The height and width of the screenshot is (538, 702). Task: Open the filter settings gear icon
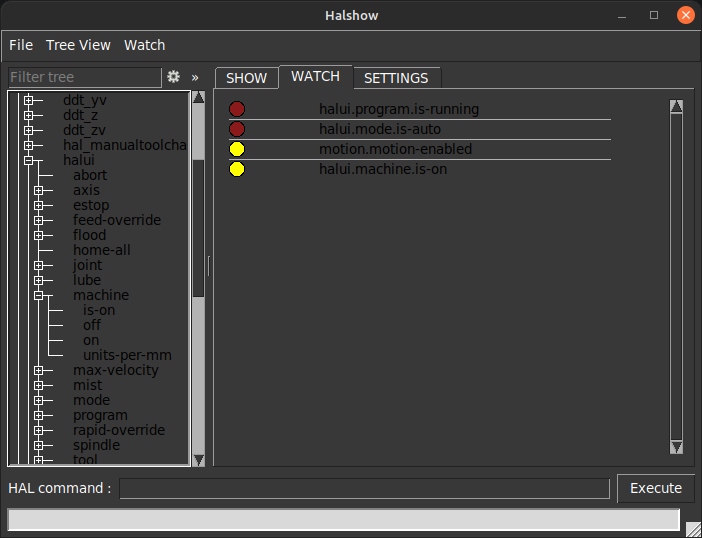point(173,77)
